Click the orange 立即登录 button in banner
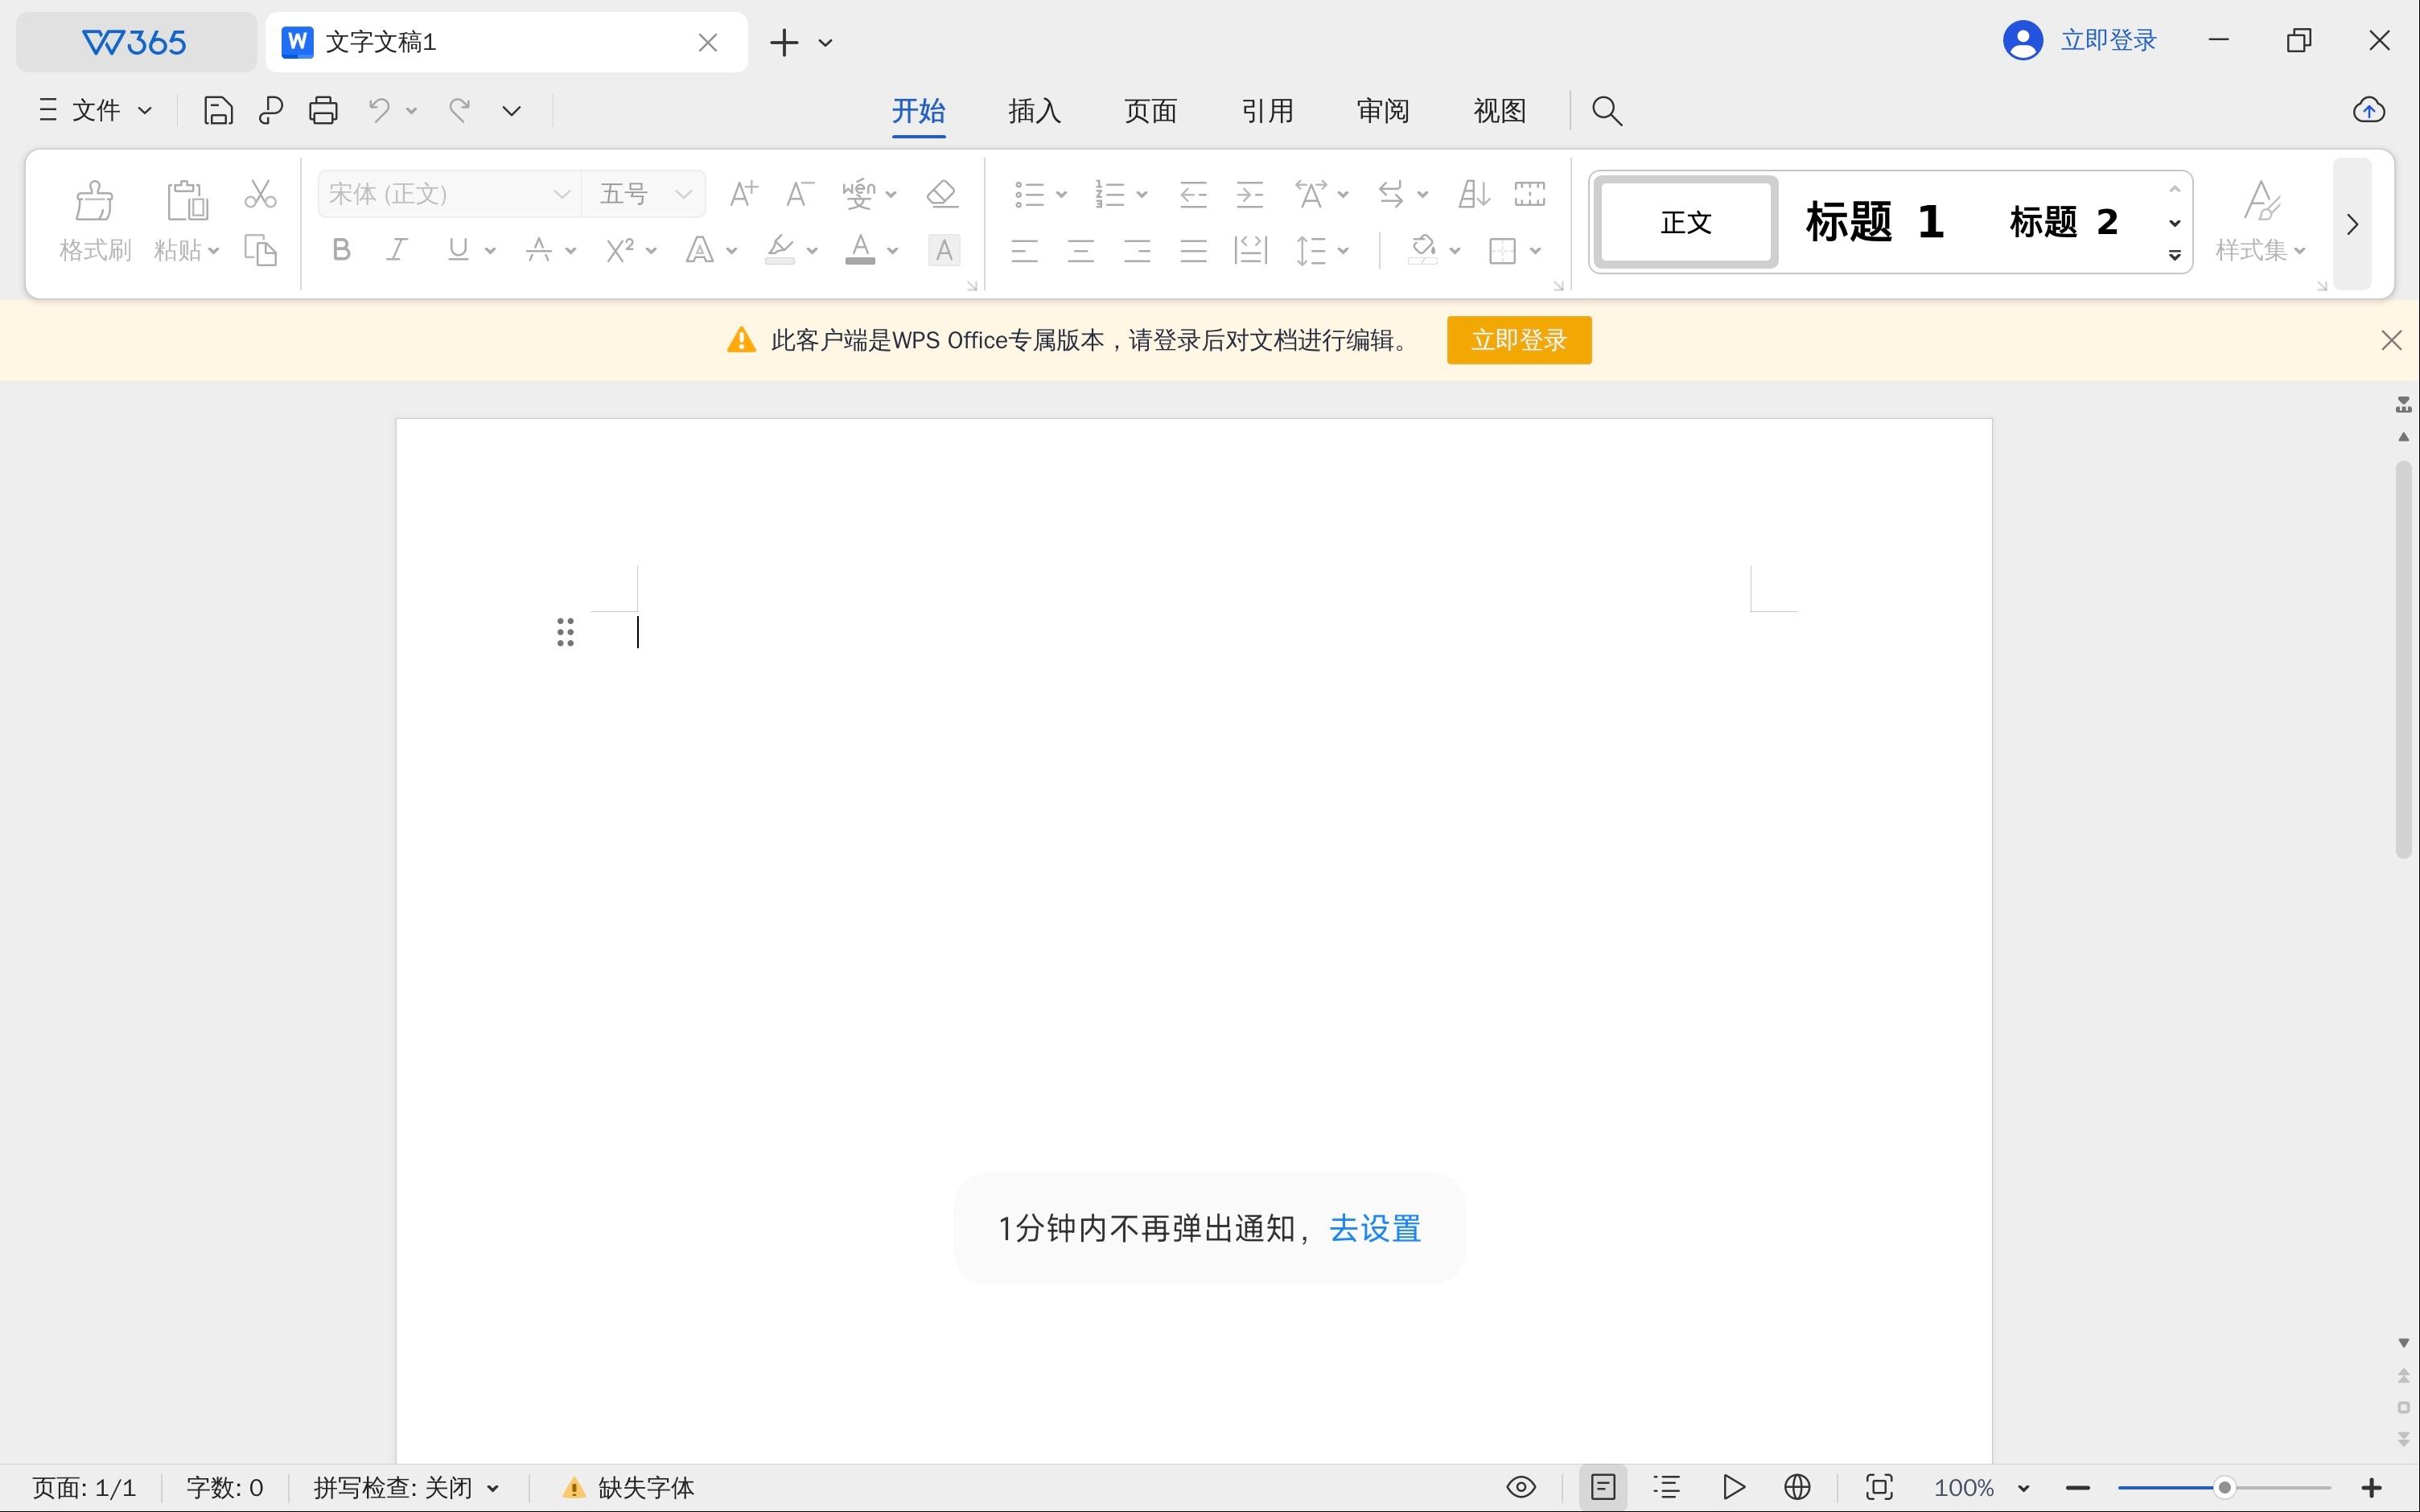This screenshot has width=2420, height=1512. 1519,340
